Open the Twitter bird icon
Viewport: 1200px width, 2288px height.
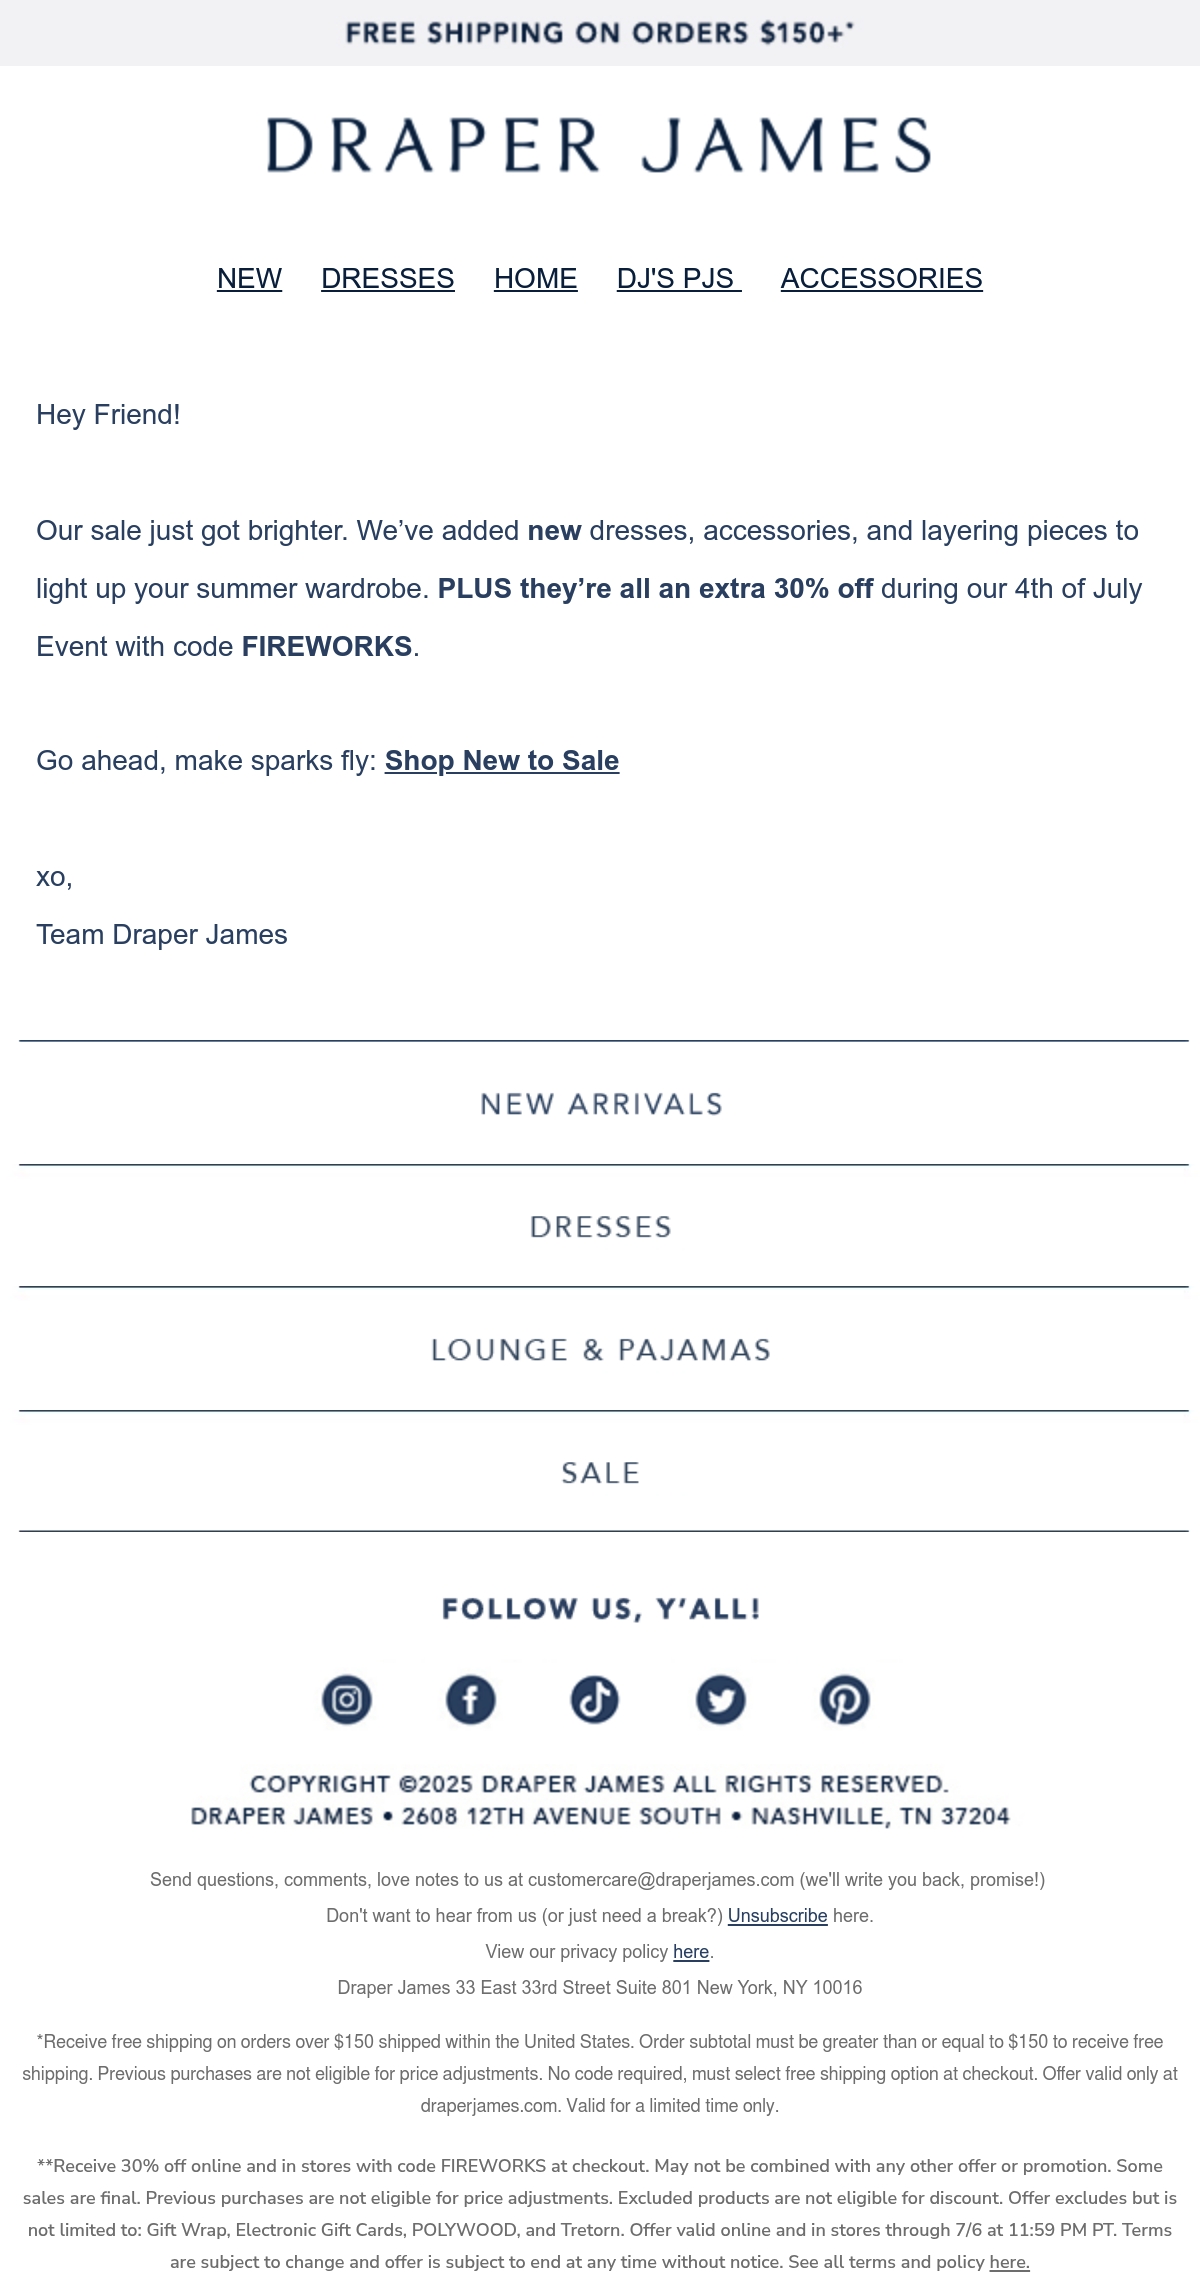point(721,1699)
